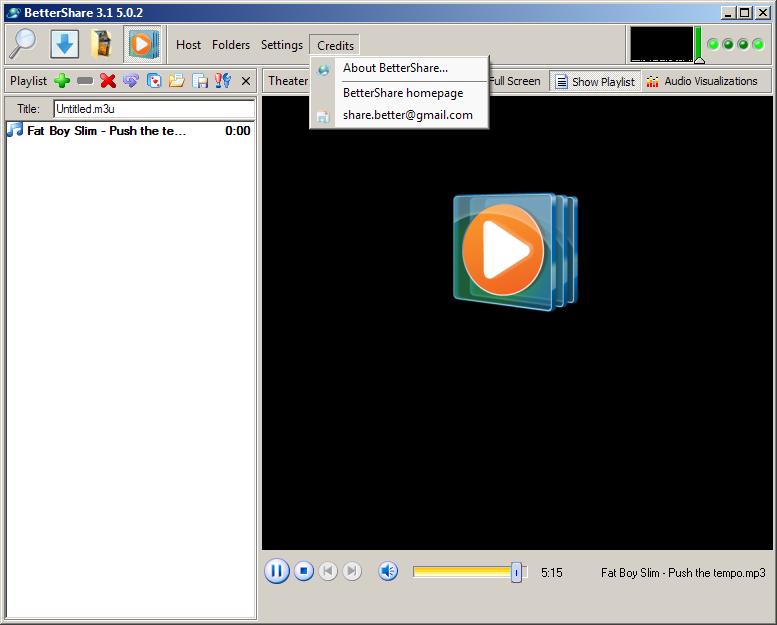Click the volume level triangle slider
The width and height of the screenshot is (777, 625).
[x=699, y=60]
